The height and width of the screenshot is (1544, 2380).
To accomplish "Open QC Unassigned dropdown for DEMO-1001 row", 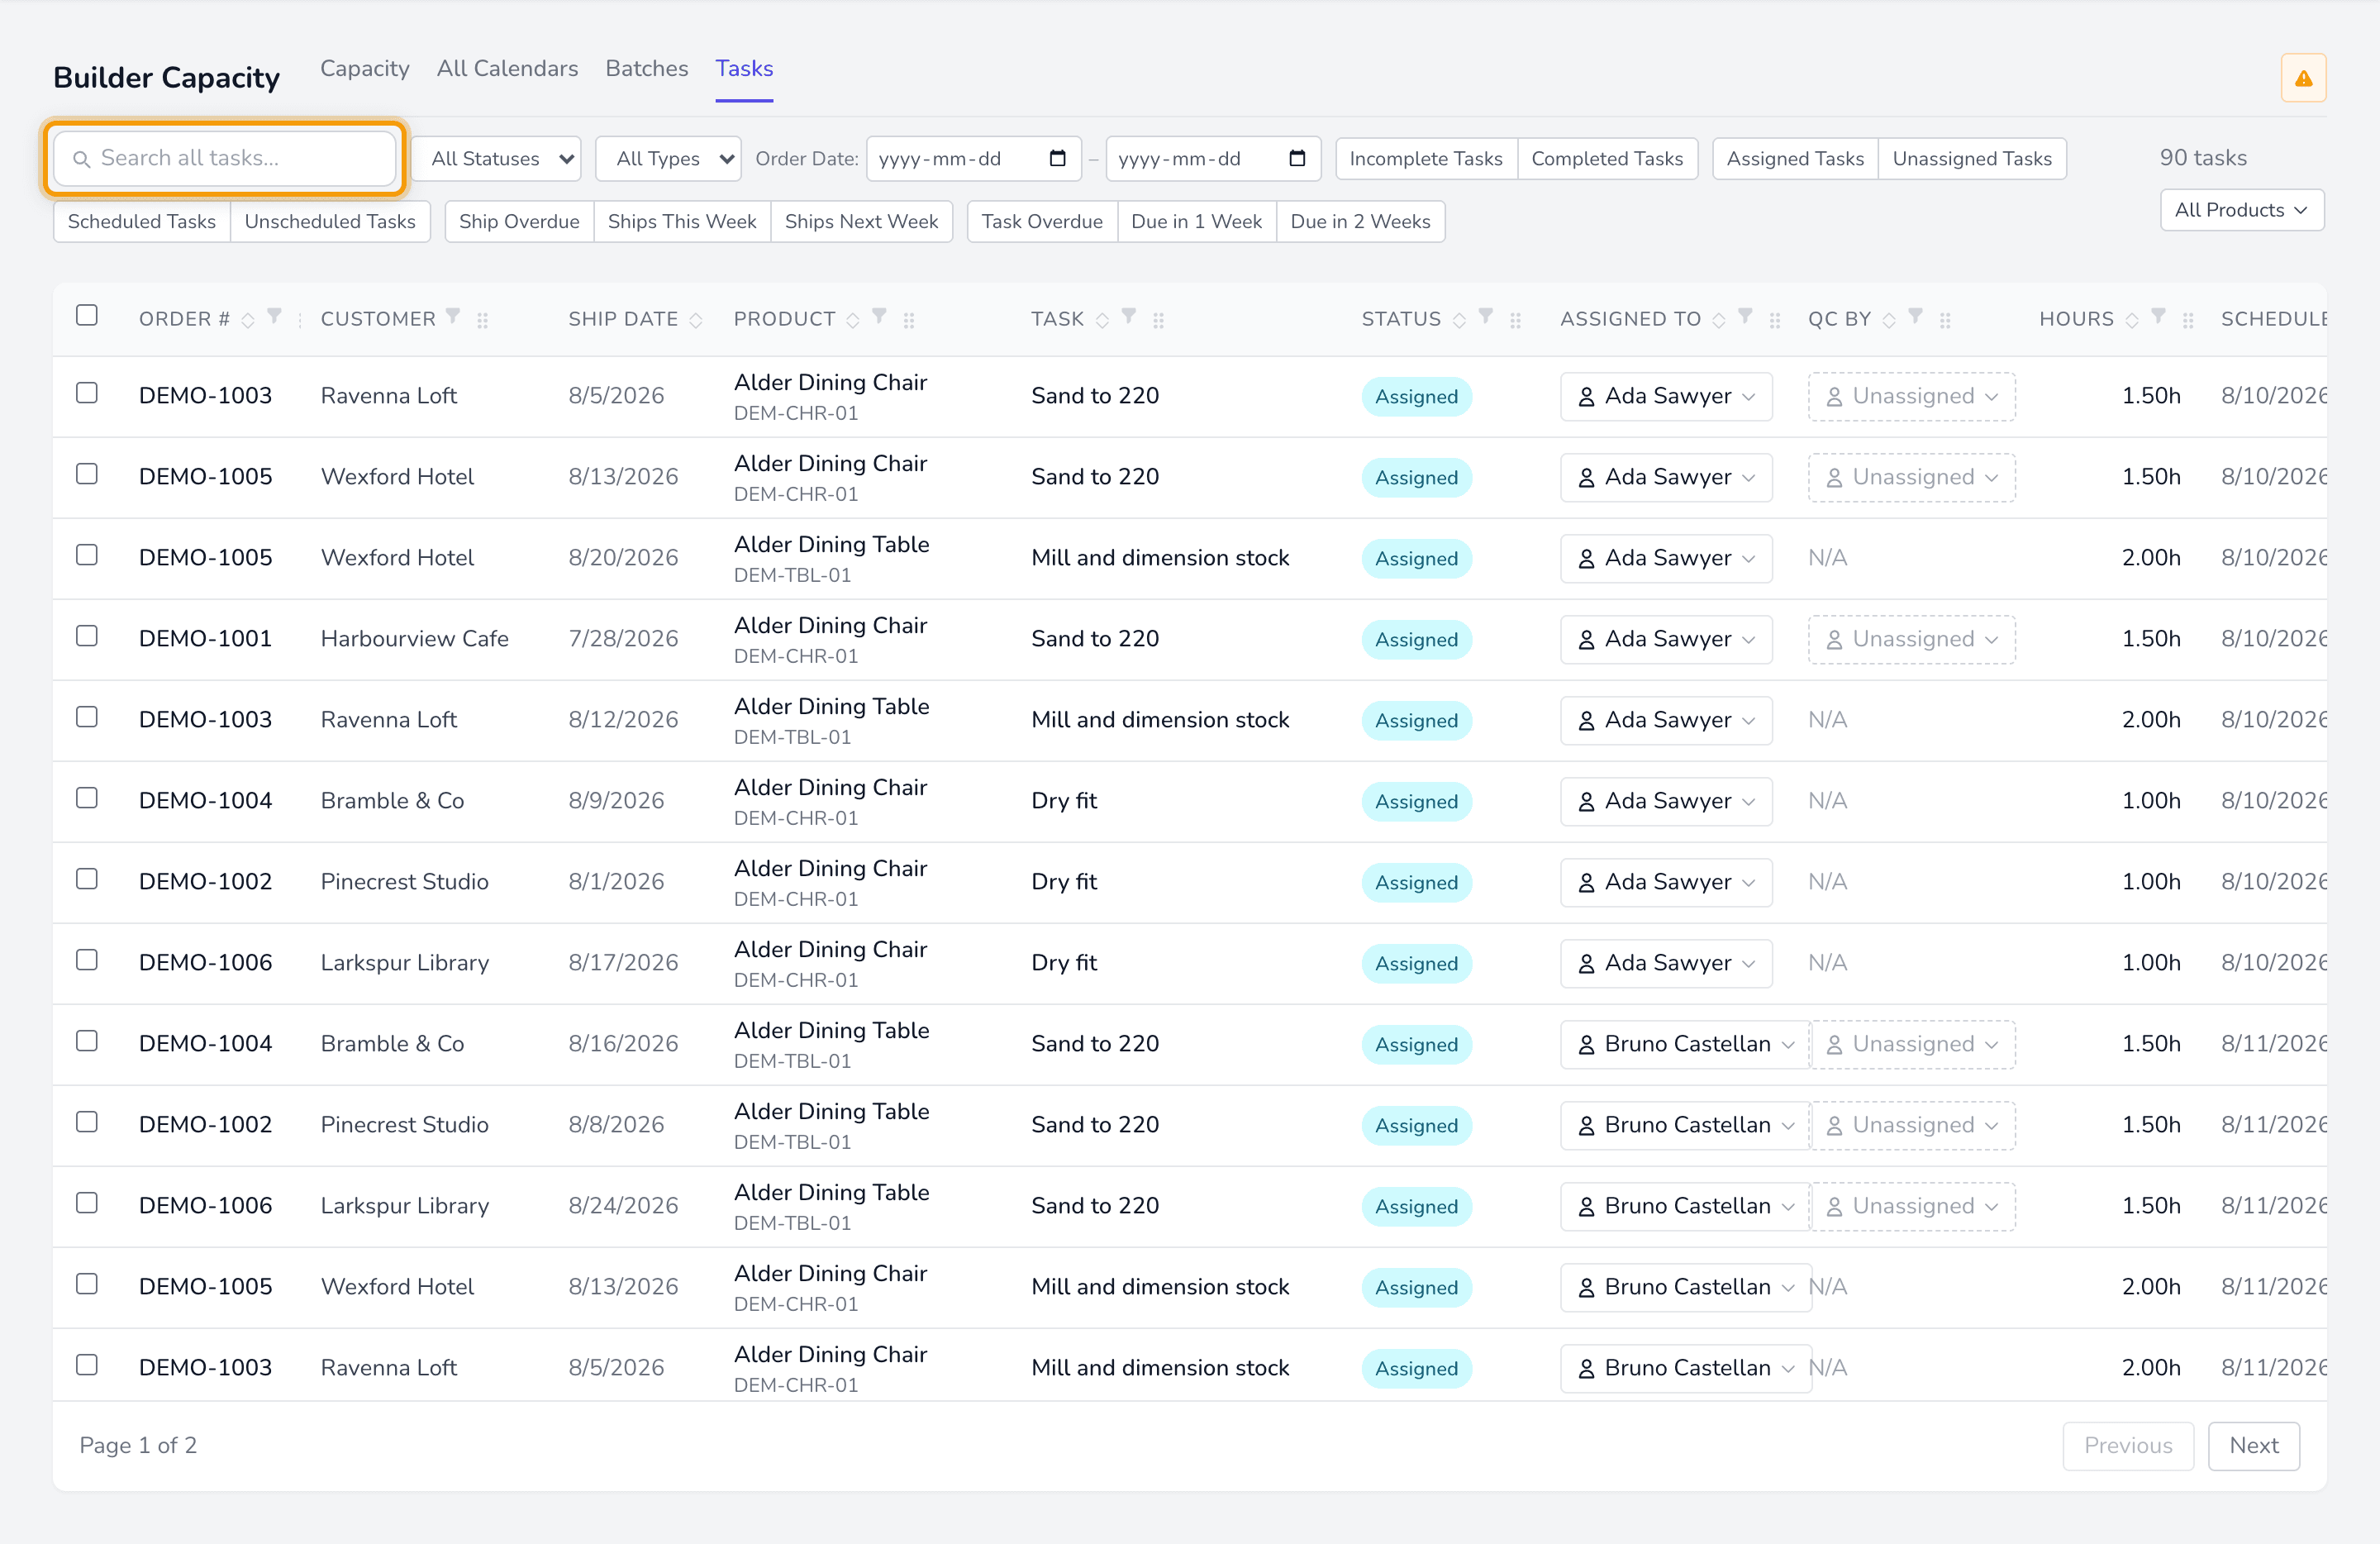I will pos(1911,639).
